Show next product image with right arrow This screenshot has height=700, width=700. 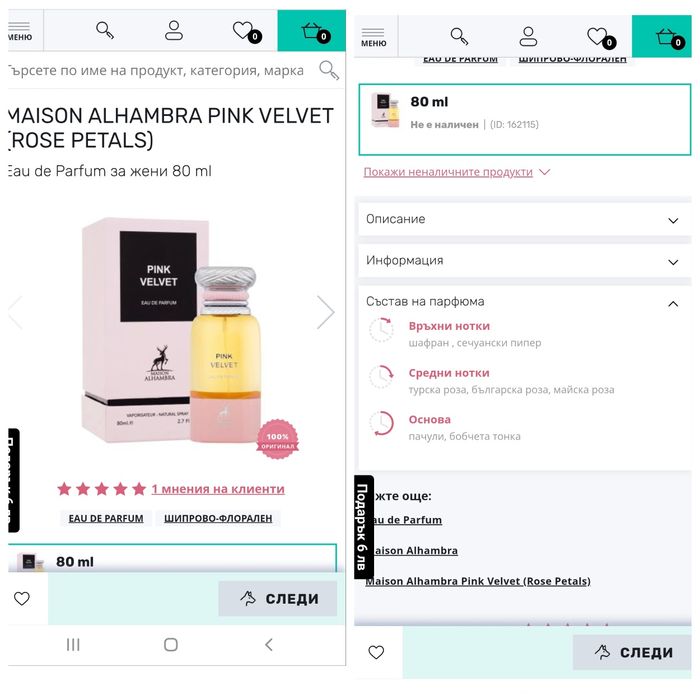(x=325, y=312)
